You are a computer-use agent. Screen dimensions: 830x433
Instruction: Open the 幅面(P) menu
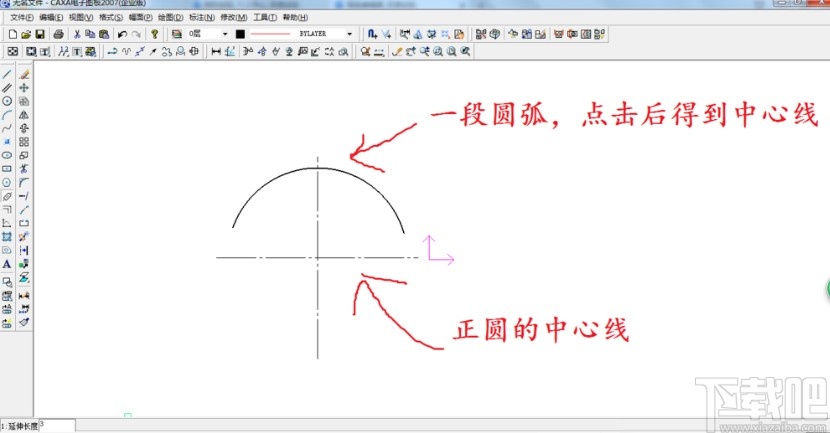[x=140, y=17]
